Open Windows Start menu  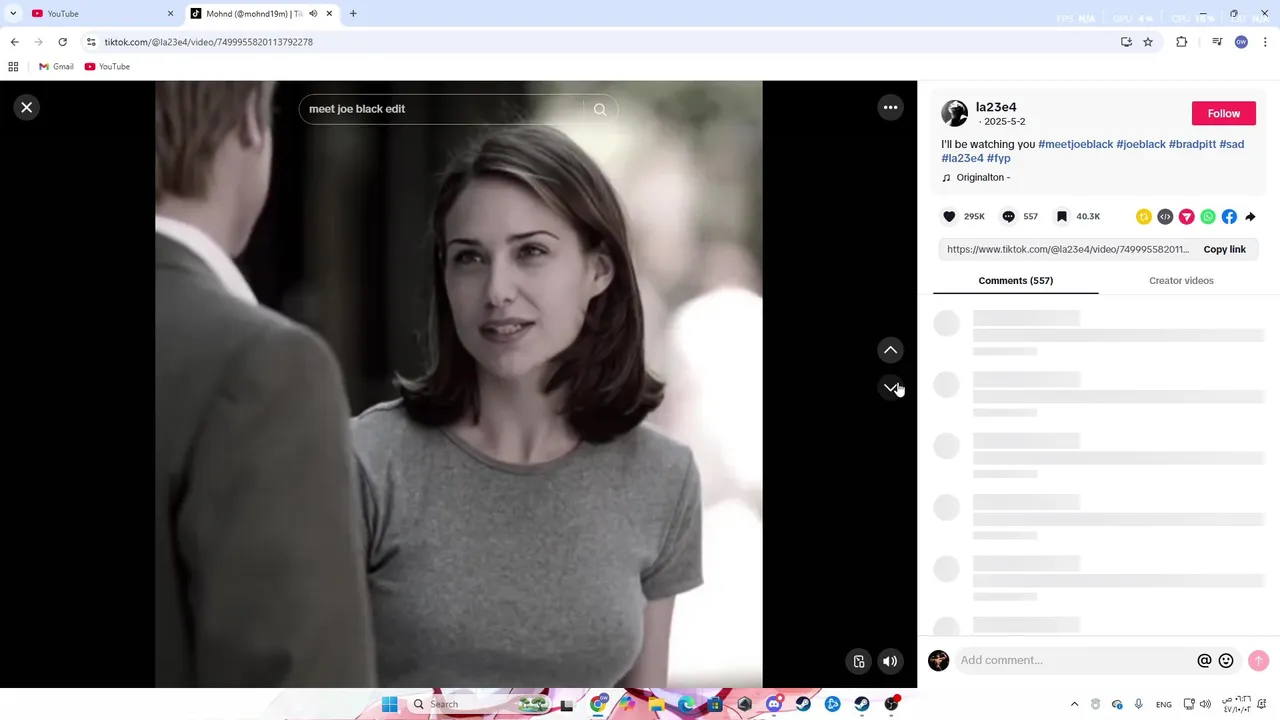click(389, 704)
